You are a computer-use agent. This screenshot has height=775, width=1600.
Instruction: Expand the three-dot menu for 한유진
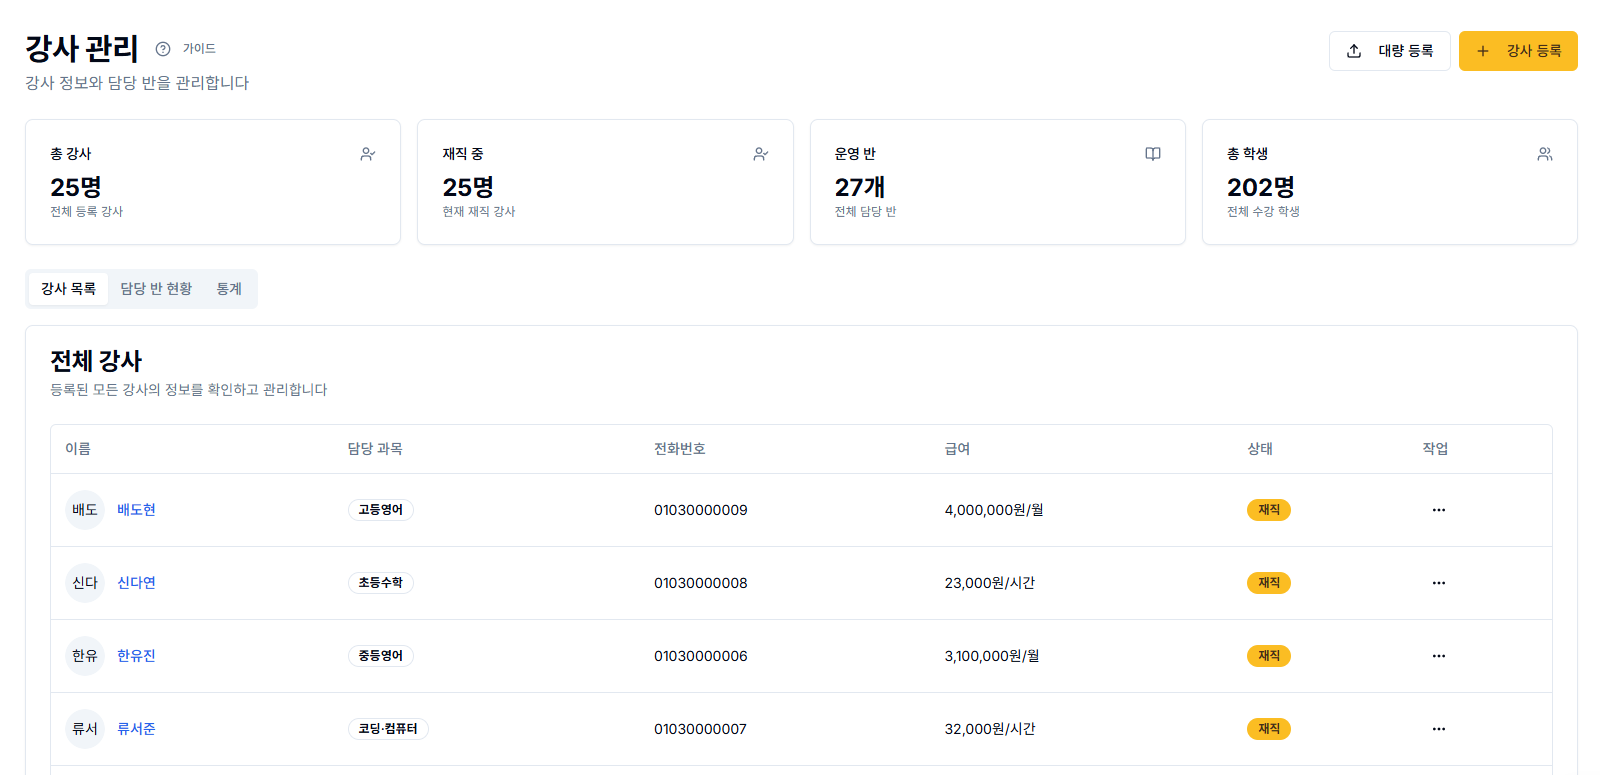point(1438,656)
